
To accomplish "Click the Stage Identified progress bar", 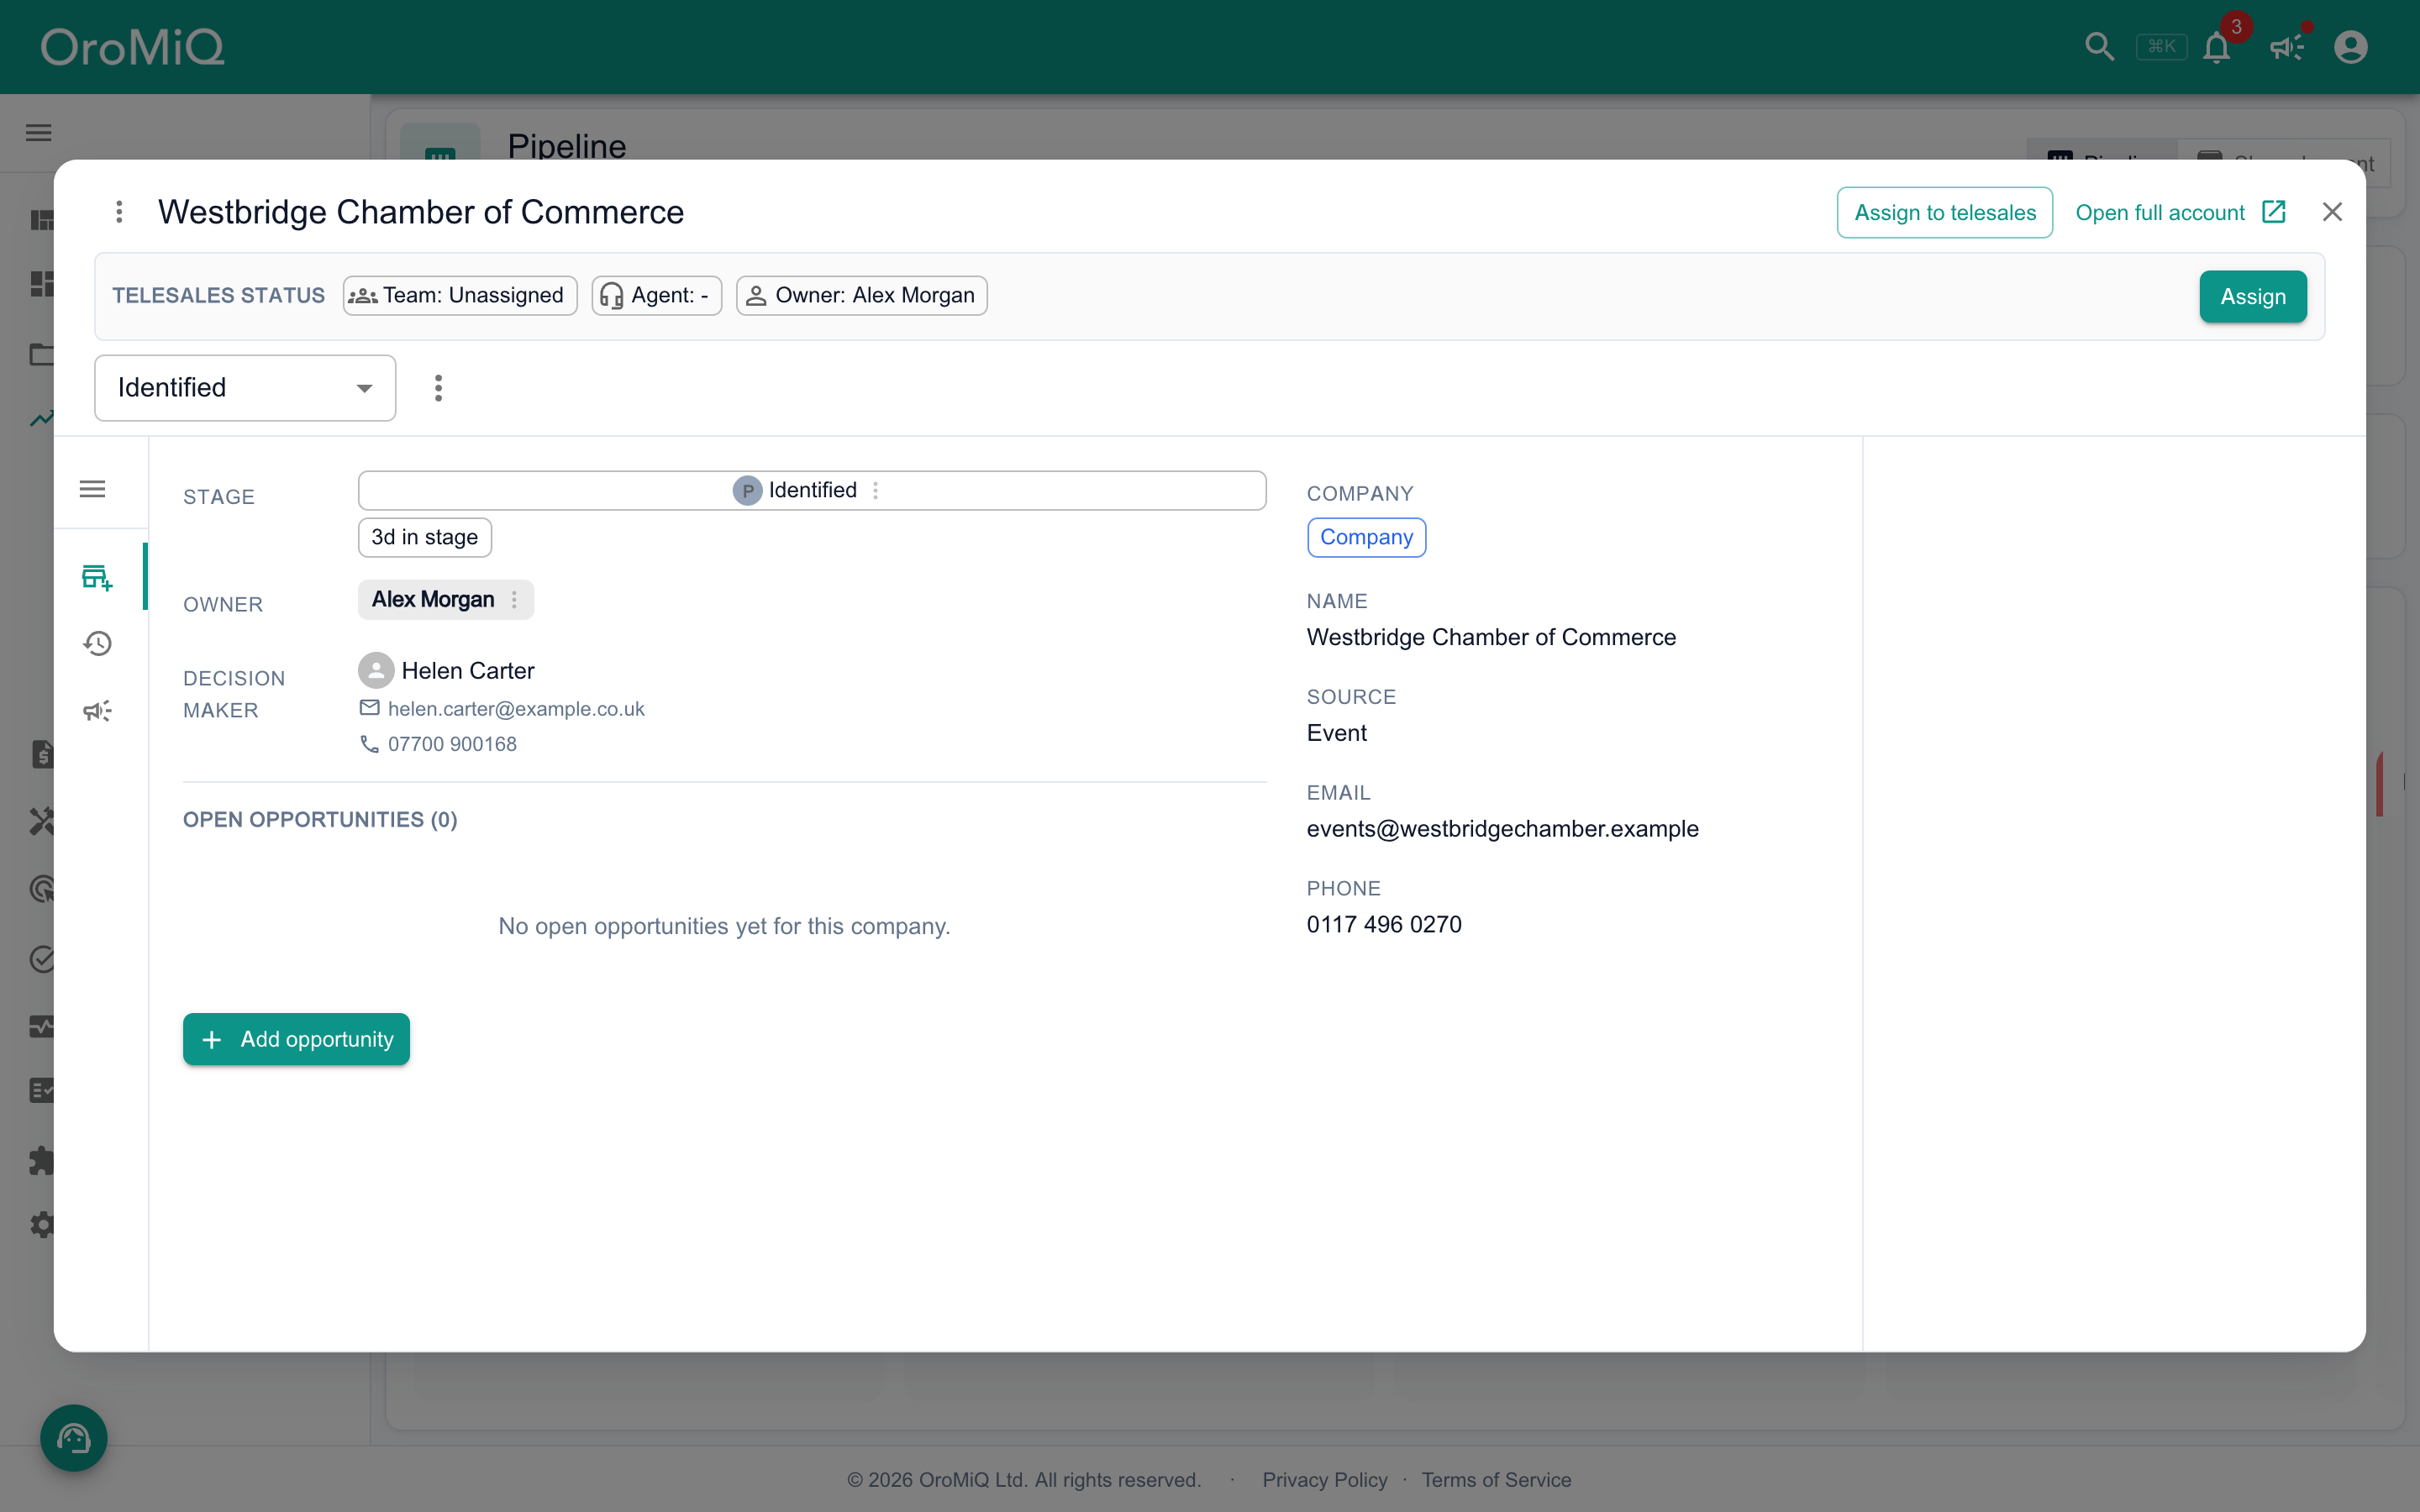I will (x=812, y=490).
